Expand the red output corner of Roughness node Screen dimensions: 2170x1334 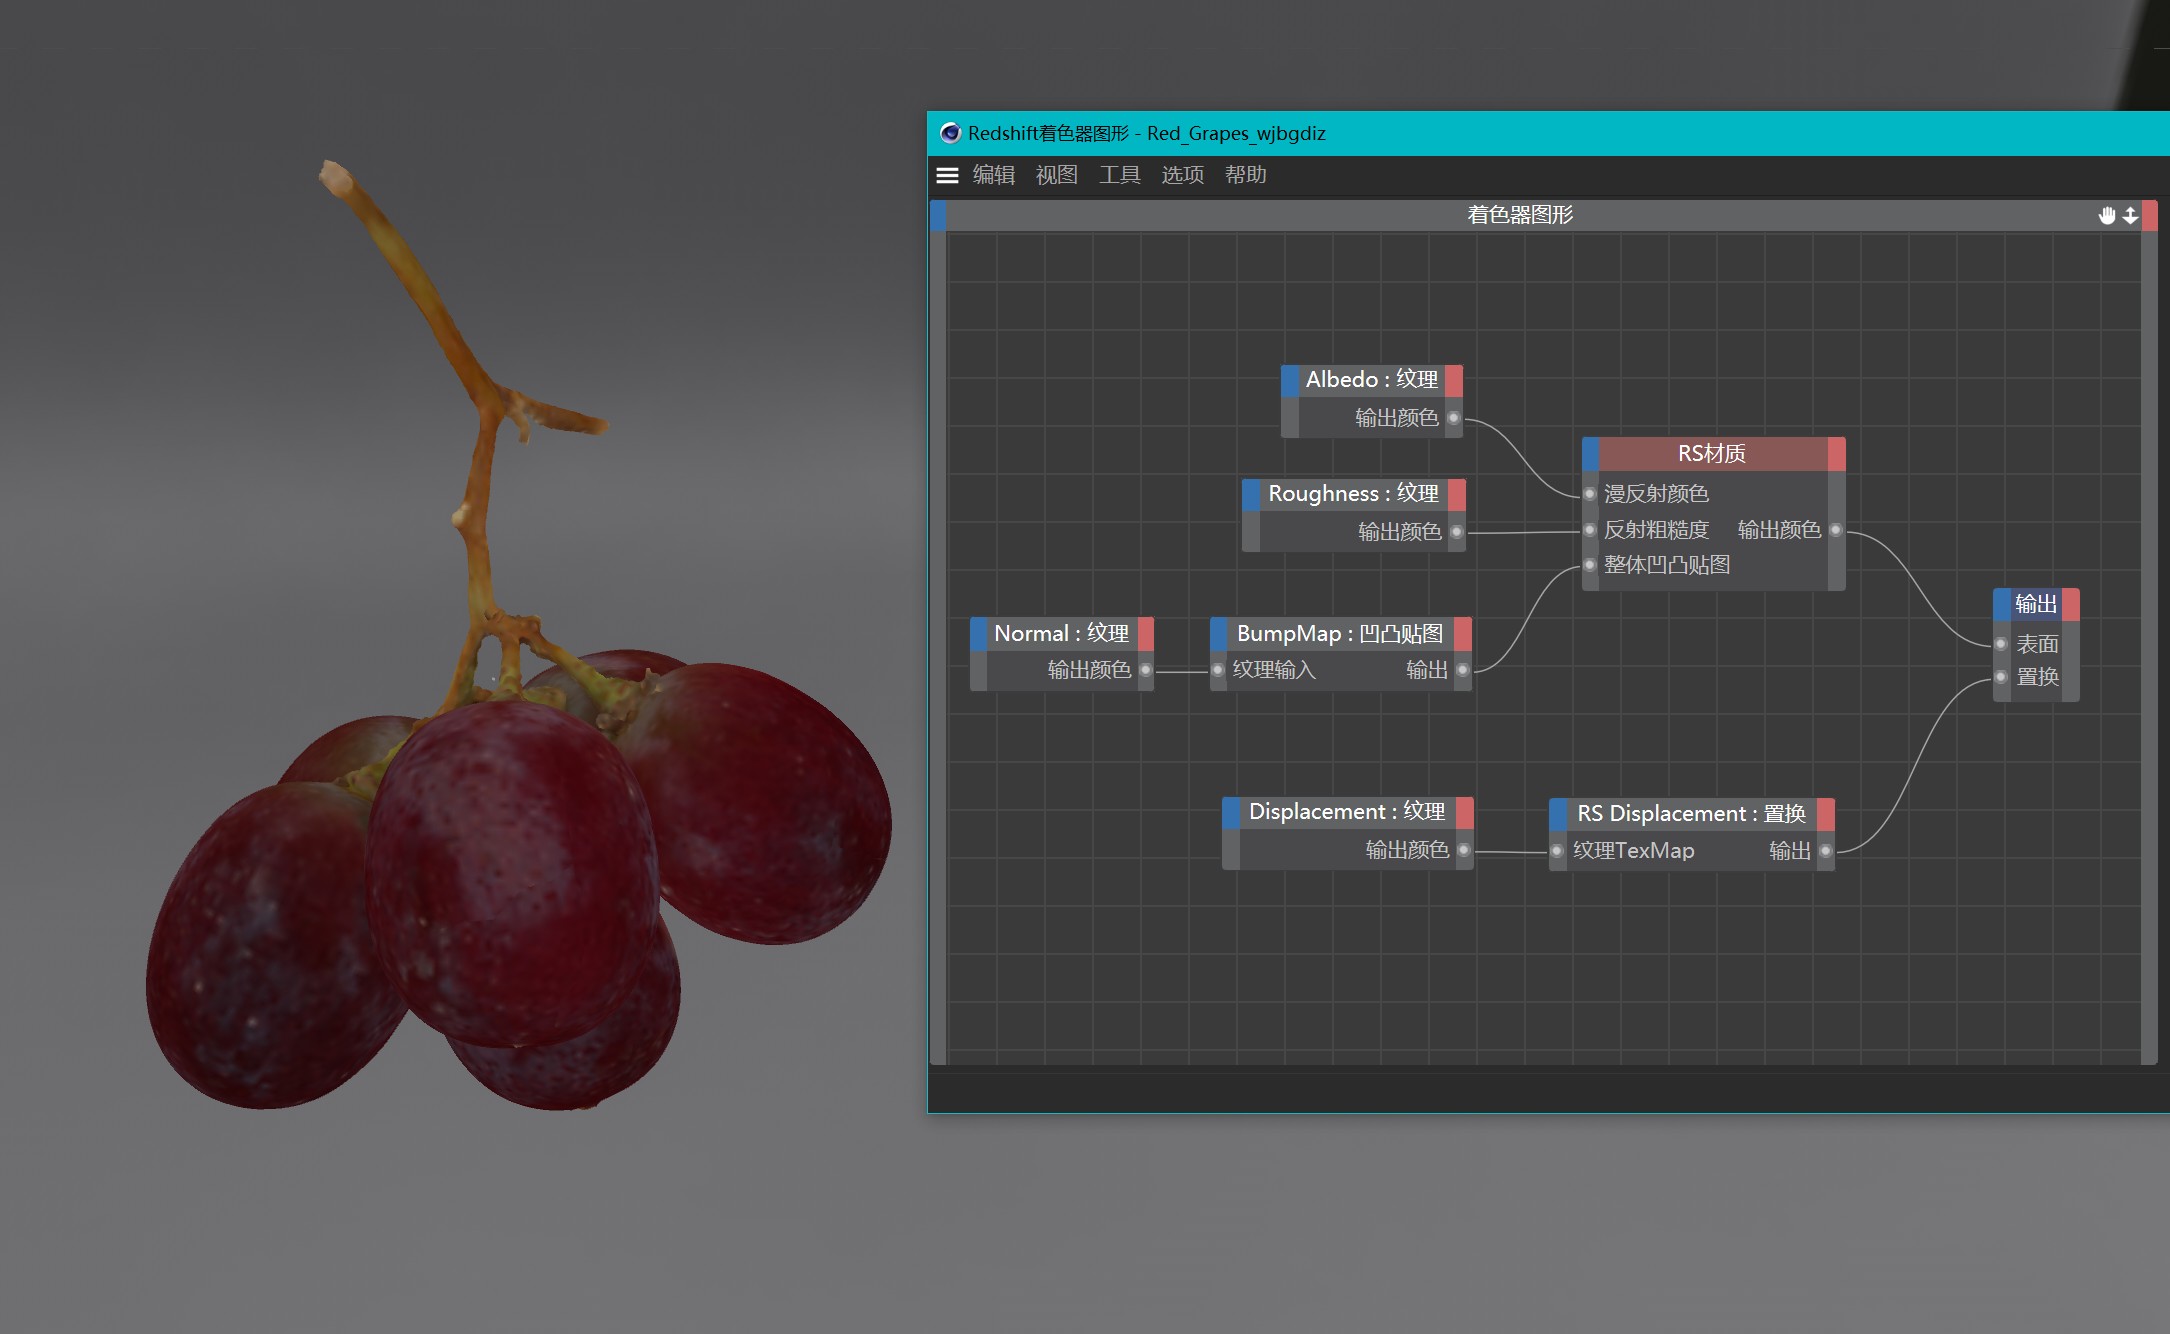(1457, 494)
